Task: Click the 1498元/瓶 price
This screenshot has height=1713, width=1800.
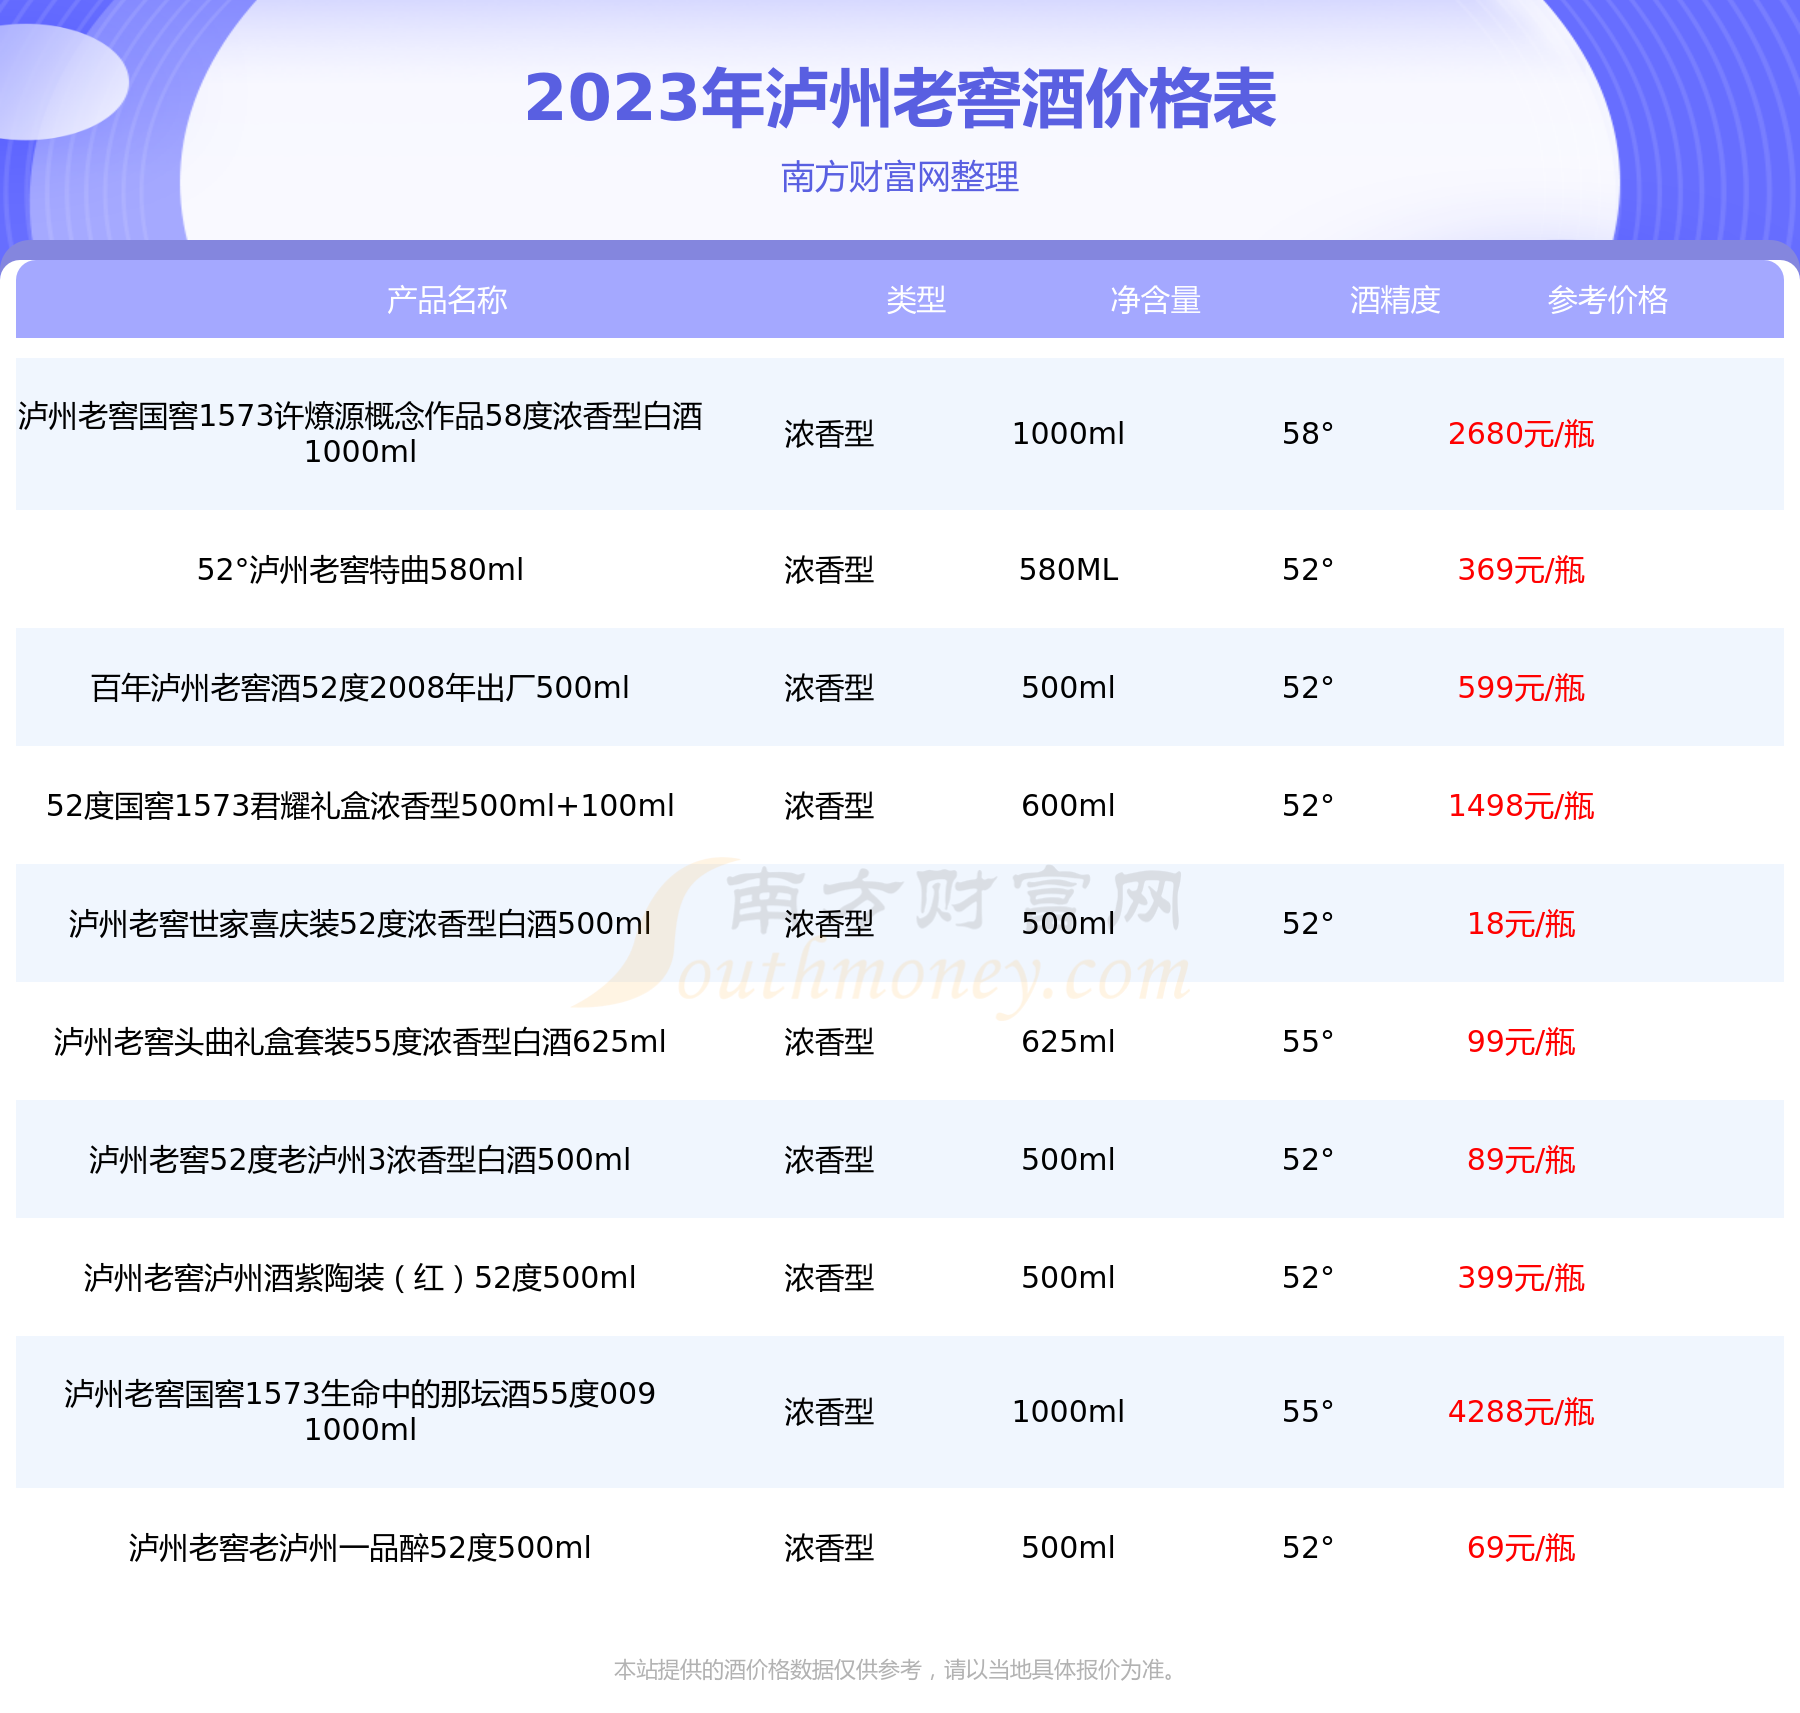Action: pos(1521,806)
